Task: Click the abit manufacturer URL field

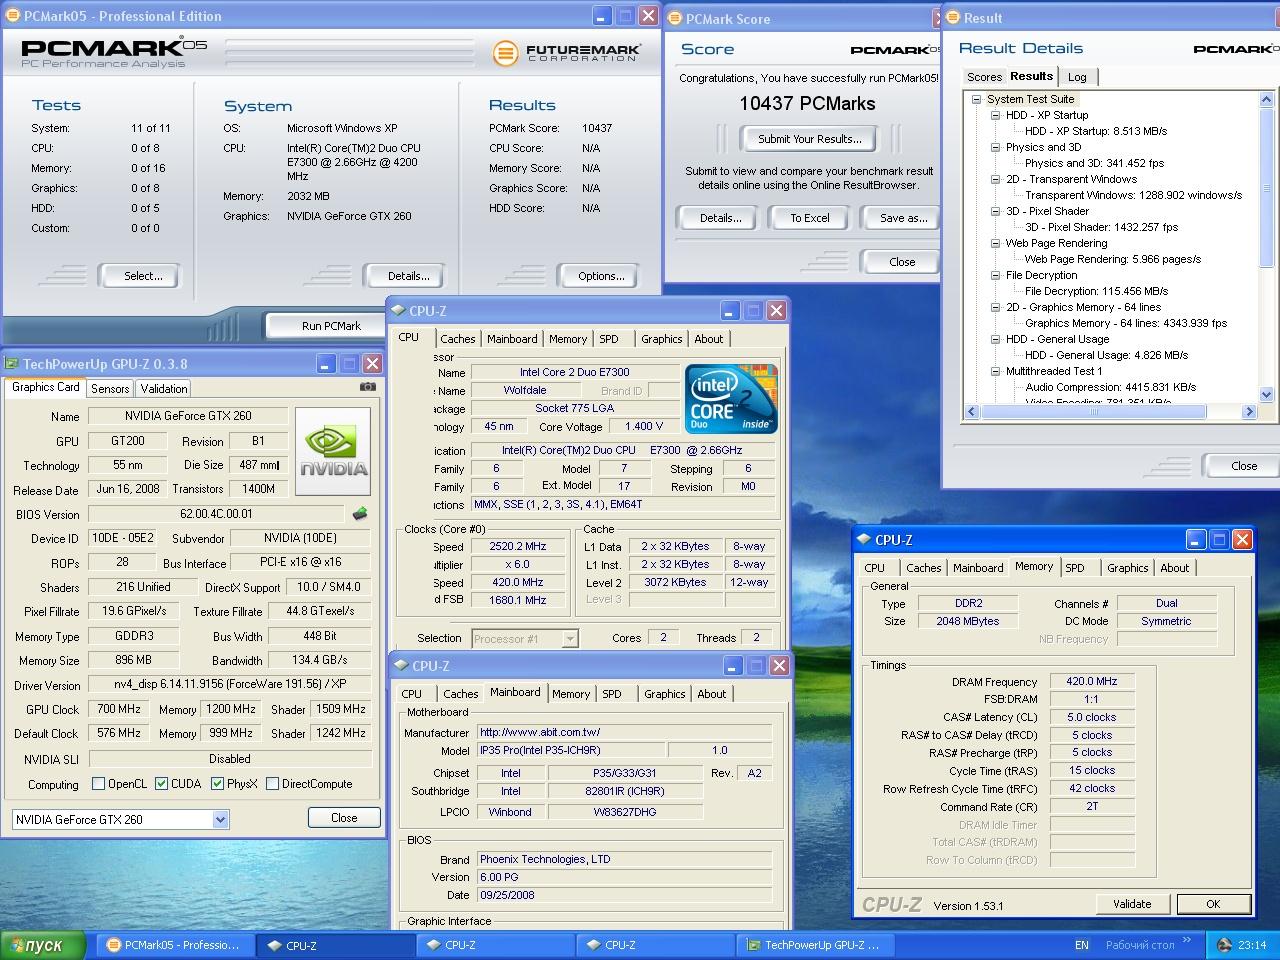Action: 625,732
